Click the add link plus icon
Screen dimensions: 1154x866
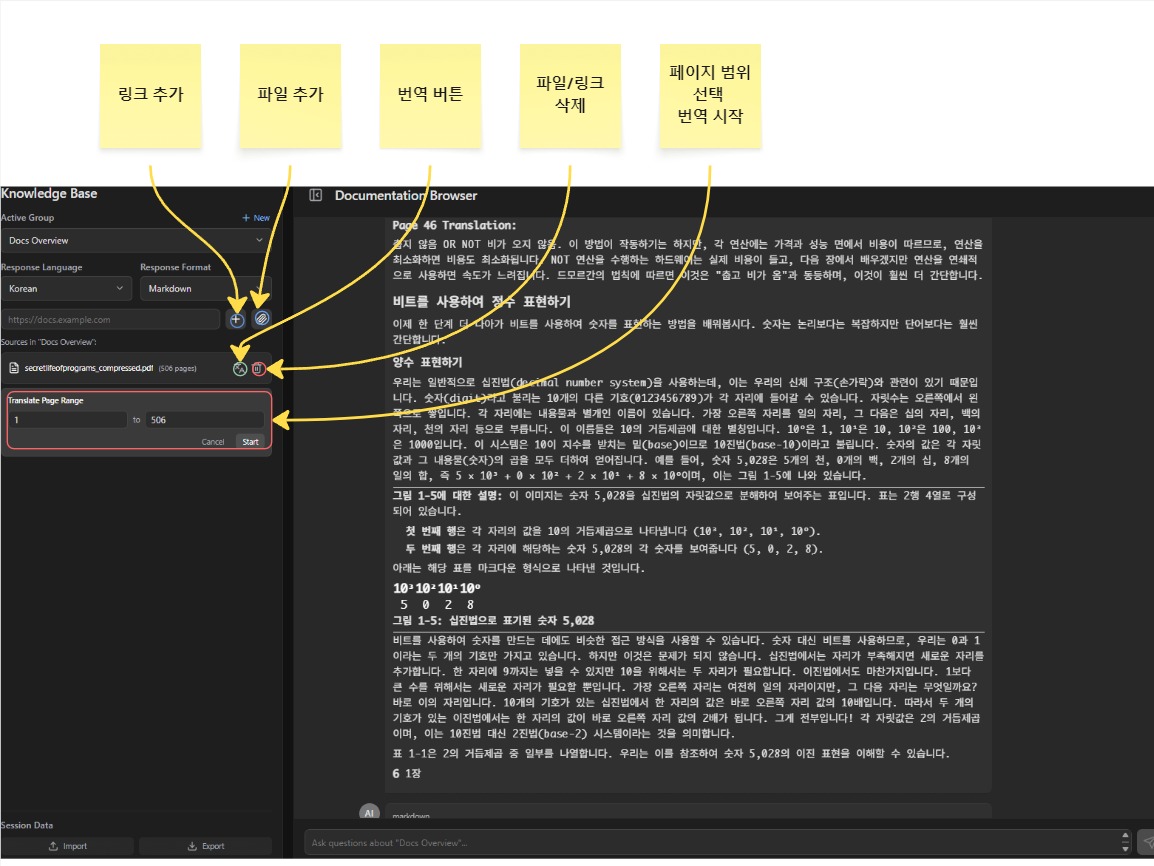236,319
